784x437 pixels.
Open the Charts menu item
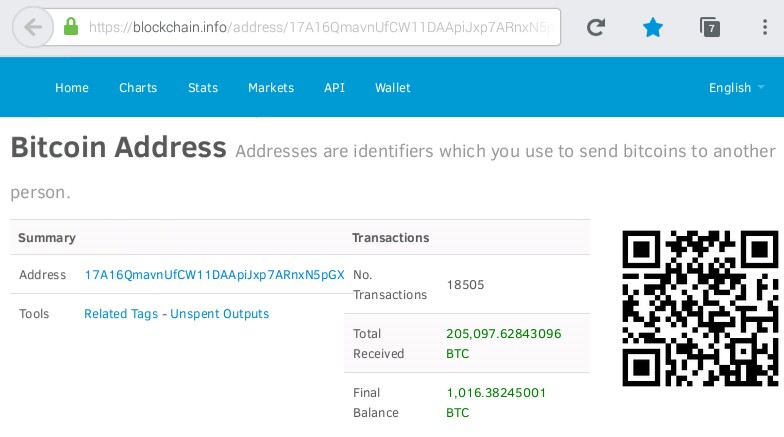click(138, 88)
